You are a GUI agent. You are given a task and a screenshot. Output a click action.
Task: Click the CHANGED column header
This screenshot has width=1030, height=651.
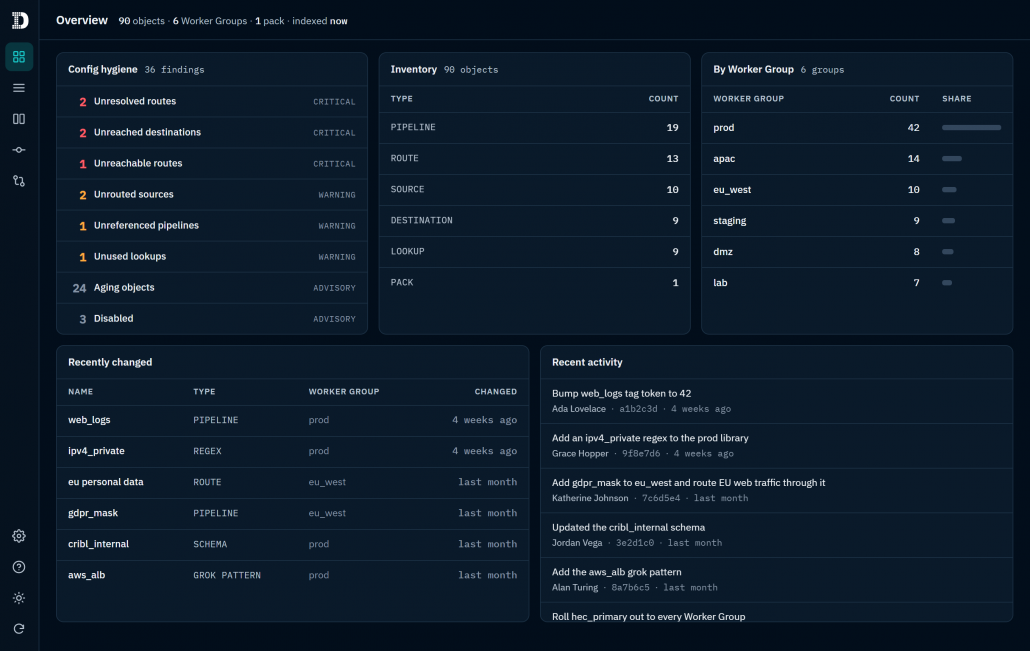(x=495, y=392)
